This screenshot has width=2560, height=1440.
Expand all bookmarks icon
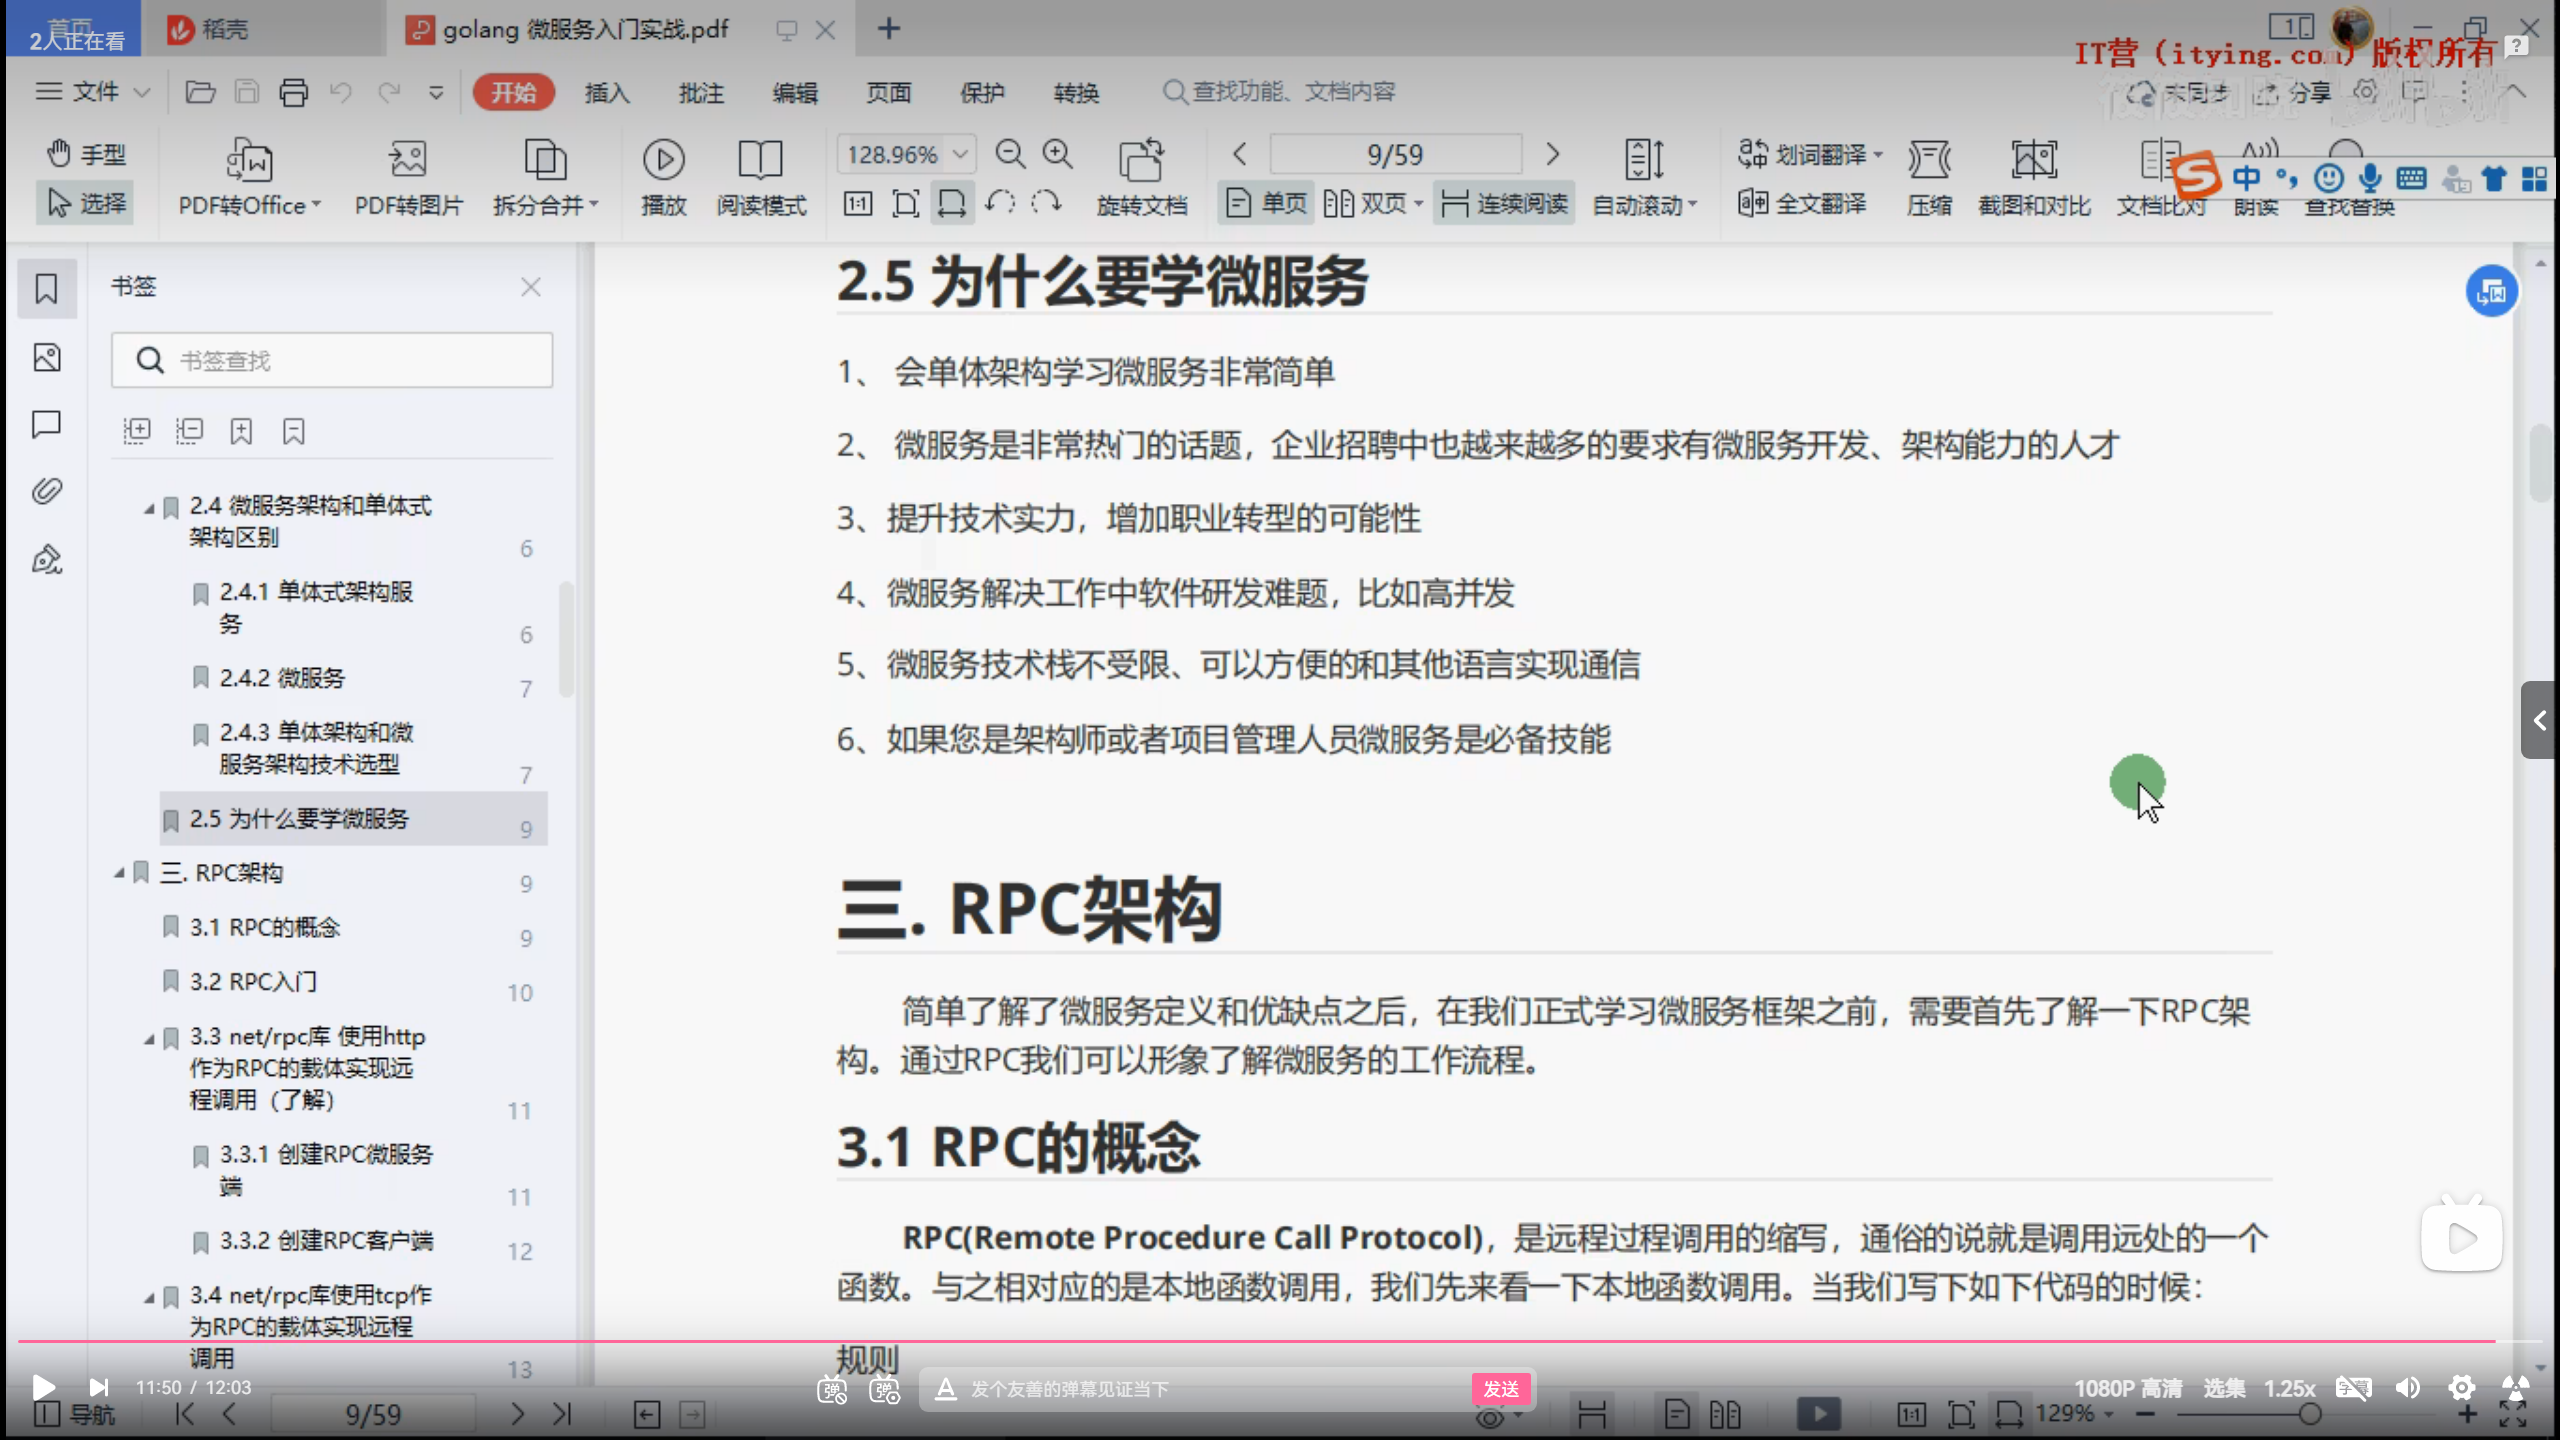(x=137, y=431)
